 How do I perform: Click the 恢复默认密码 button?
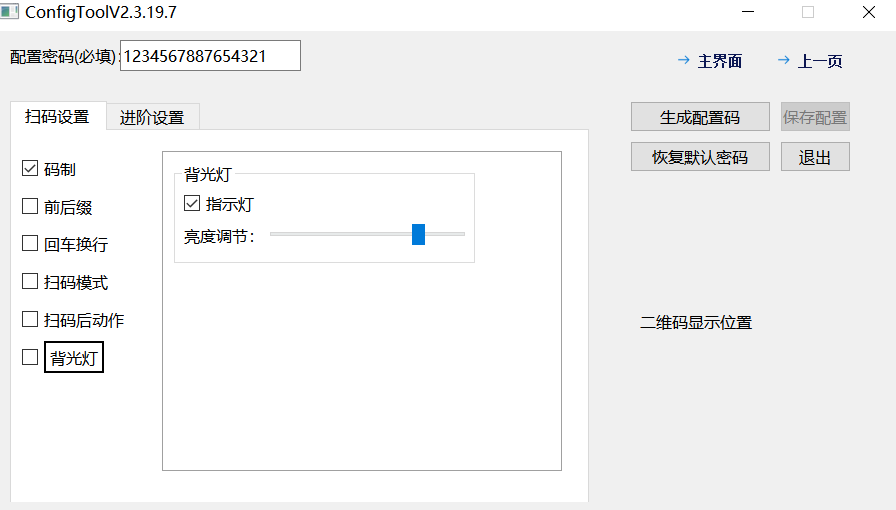click(x=700, y=157)
